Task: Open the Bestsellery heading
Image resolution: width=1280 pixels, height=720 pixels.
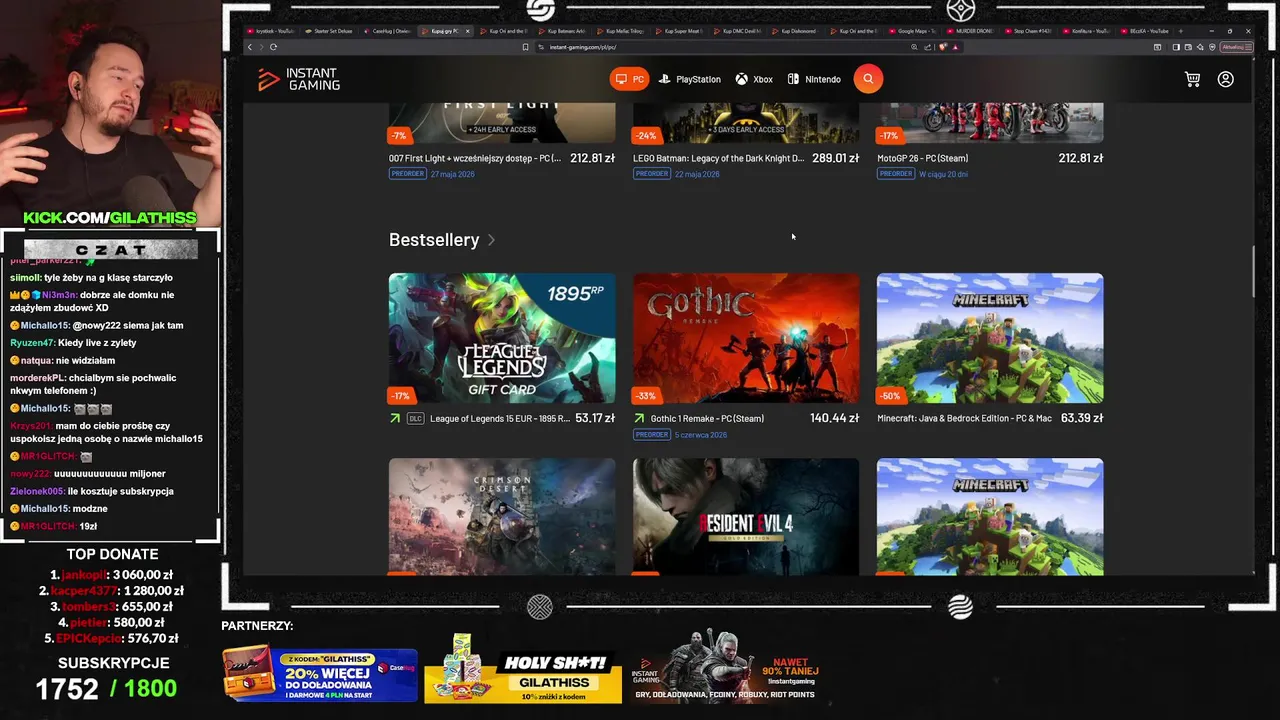Action: pyautogui.click(x=434, y=240)
